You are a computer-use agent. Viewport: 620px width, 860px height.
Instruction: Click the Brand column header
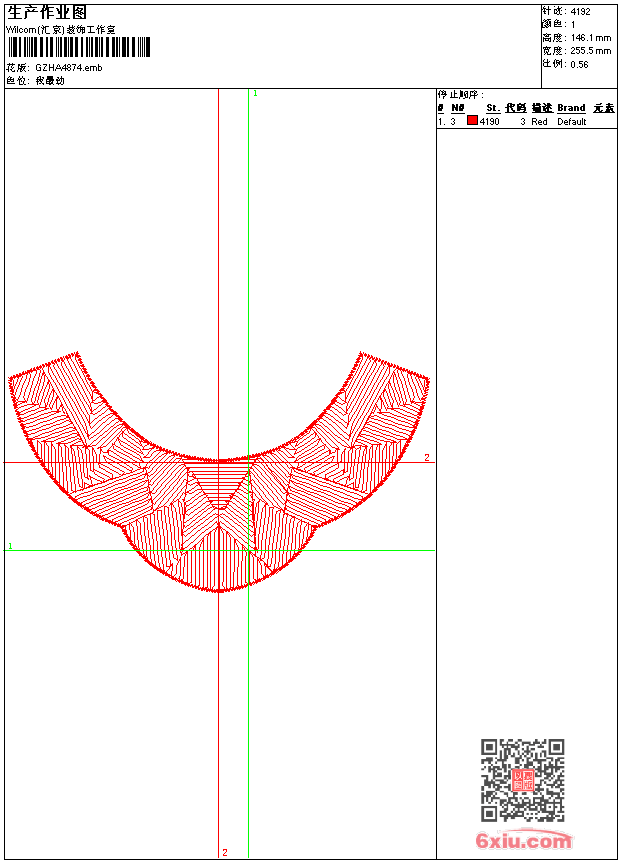pyautogui.click(x=571, y=108)
